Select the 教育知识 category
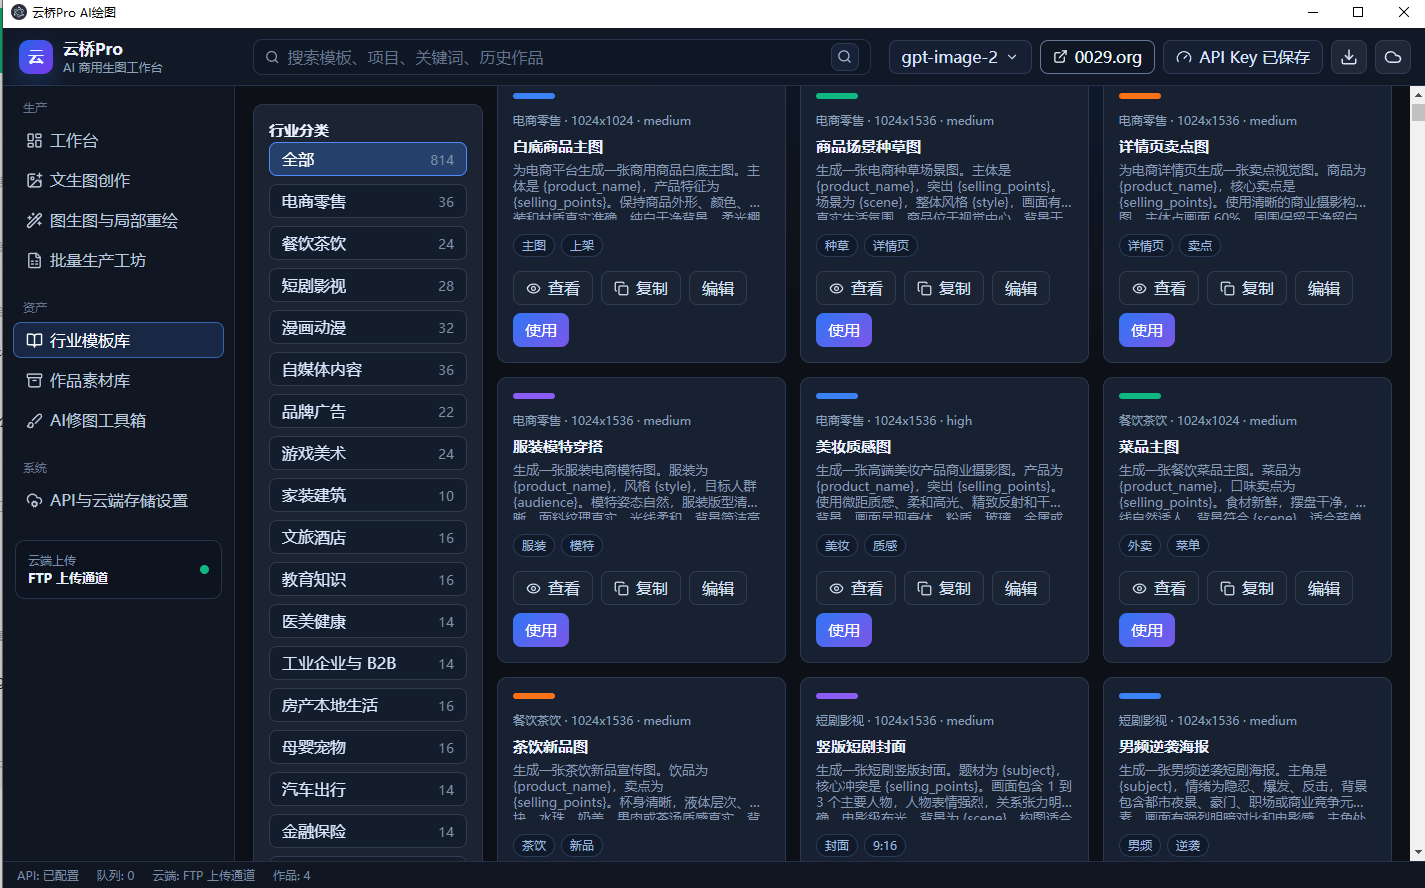Viewport: 1425px width, 888px height. 368,579
